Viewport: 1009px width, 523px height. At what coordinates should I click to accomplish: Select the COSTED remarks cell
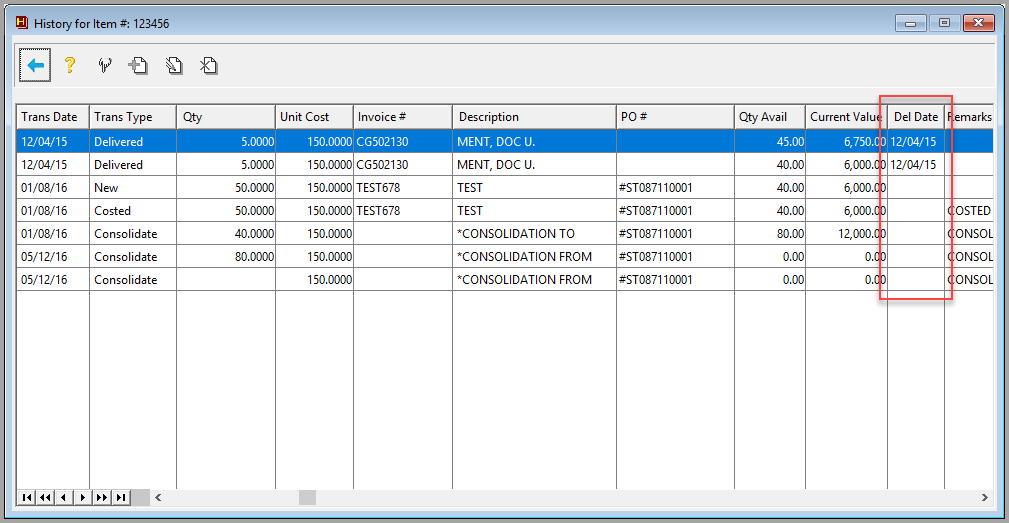969,211
